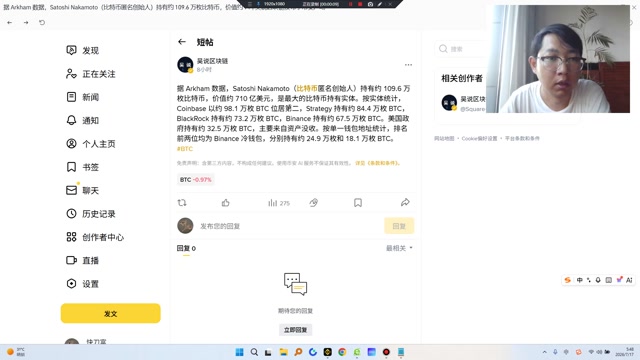The width and height of the screenshot is (640, 360).
Task: Open the three-dot menu on the post
Action: 408,64
